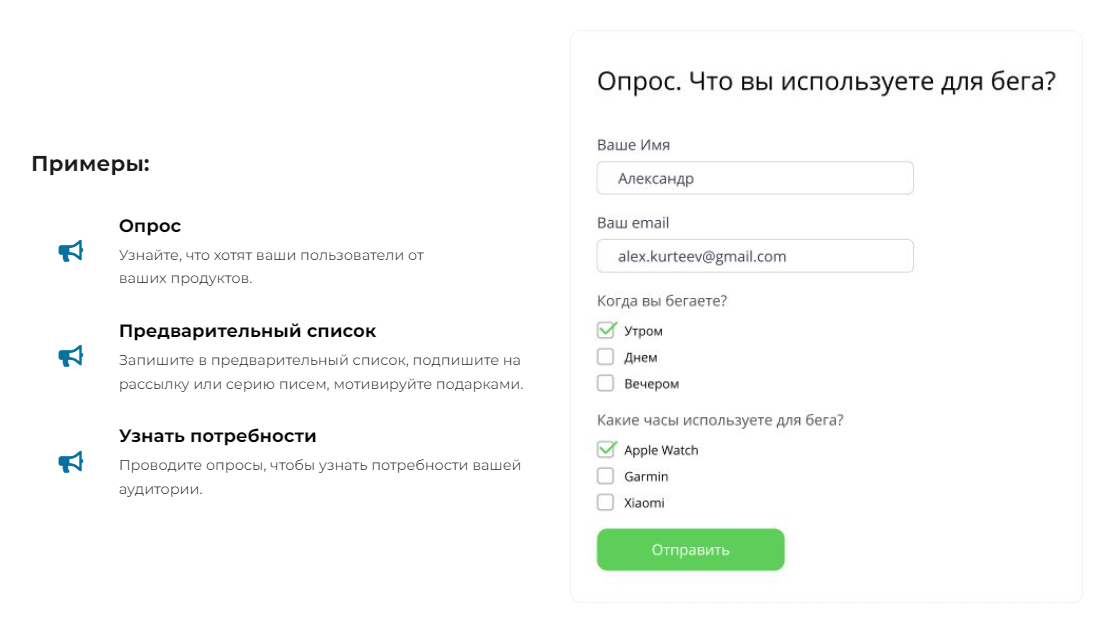Click the Garmin option label
The width and height of the screenshot is (1110, 623).
click(x=646, y=476)
